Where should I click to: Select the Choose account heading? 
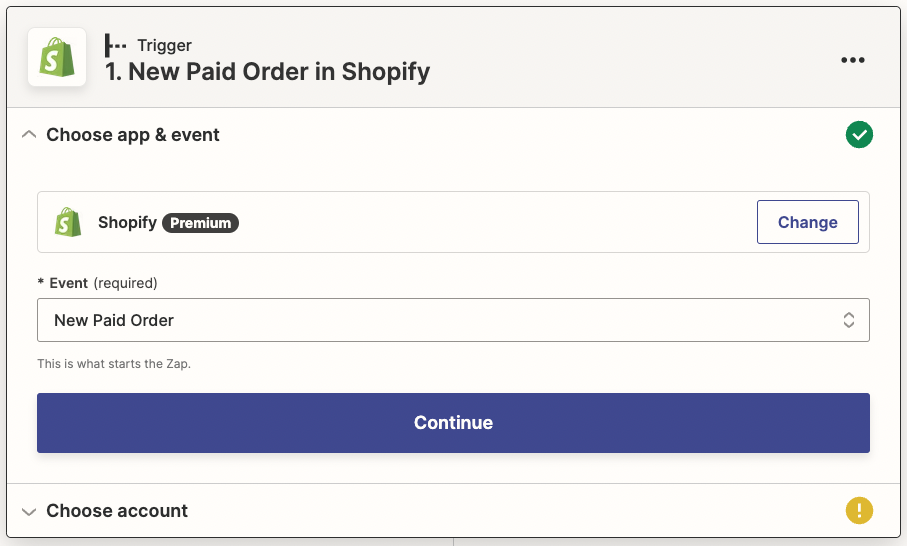117,511
